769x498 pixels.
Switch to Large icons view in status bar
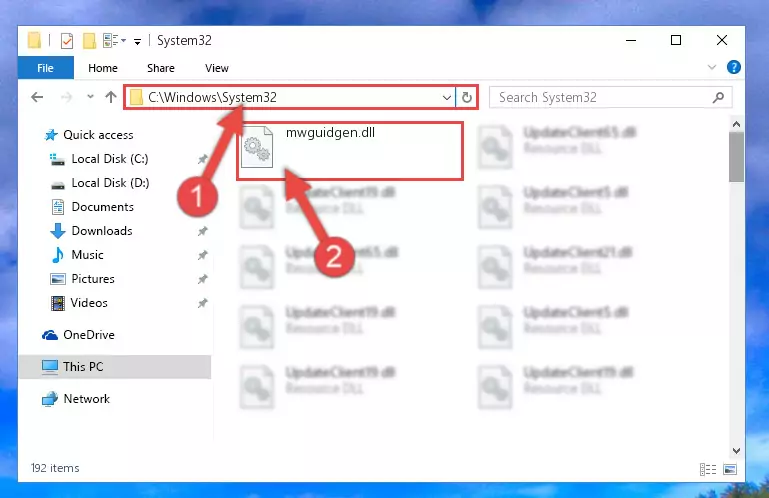730,470
